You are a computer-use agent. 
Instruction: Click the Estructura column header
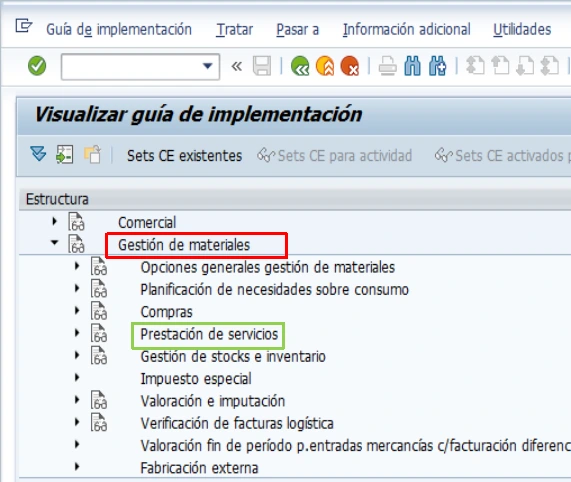click(295, 199)
